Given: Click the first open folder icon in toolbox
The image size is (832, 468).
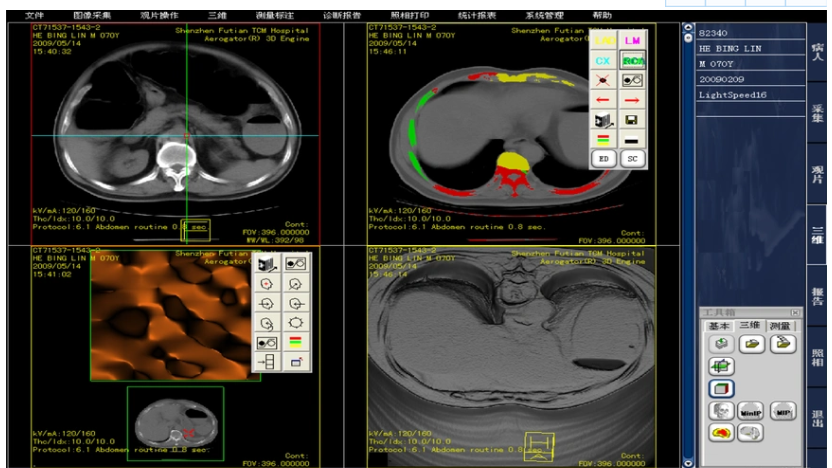Looking at the screenshot, I should pyautogui.click(x=751, y=344).
